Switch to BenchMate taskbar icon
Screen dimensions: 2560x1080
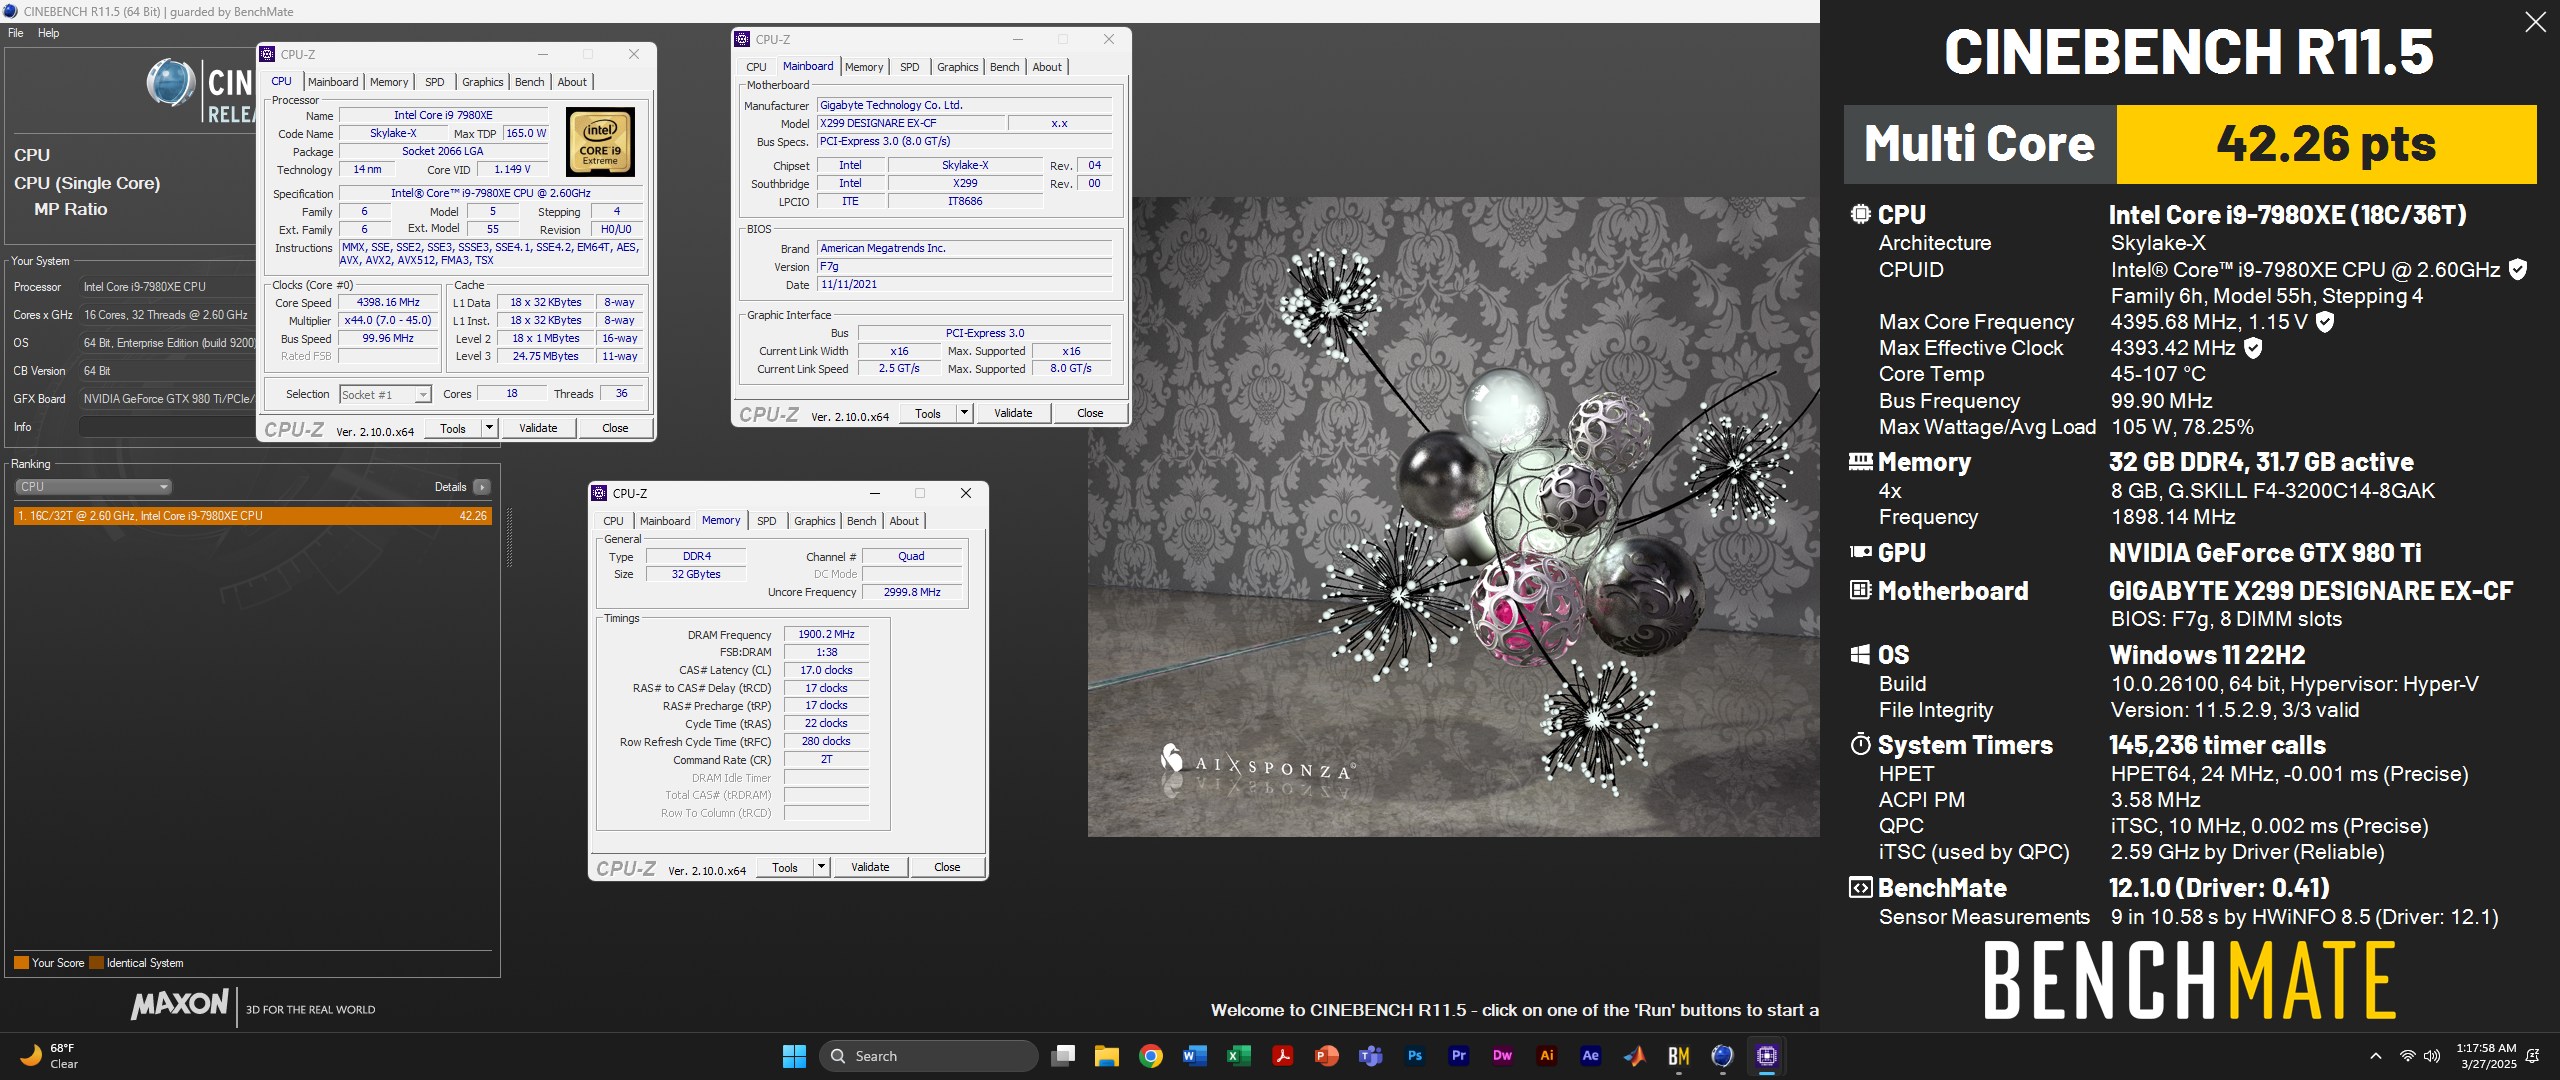point(1678,1056)
